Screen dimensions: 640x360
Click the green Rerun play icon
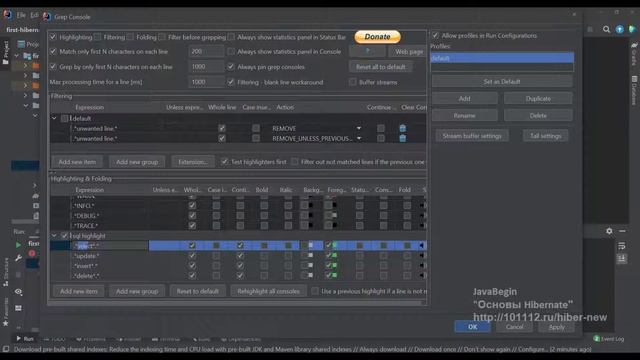[18, 245]
